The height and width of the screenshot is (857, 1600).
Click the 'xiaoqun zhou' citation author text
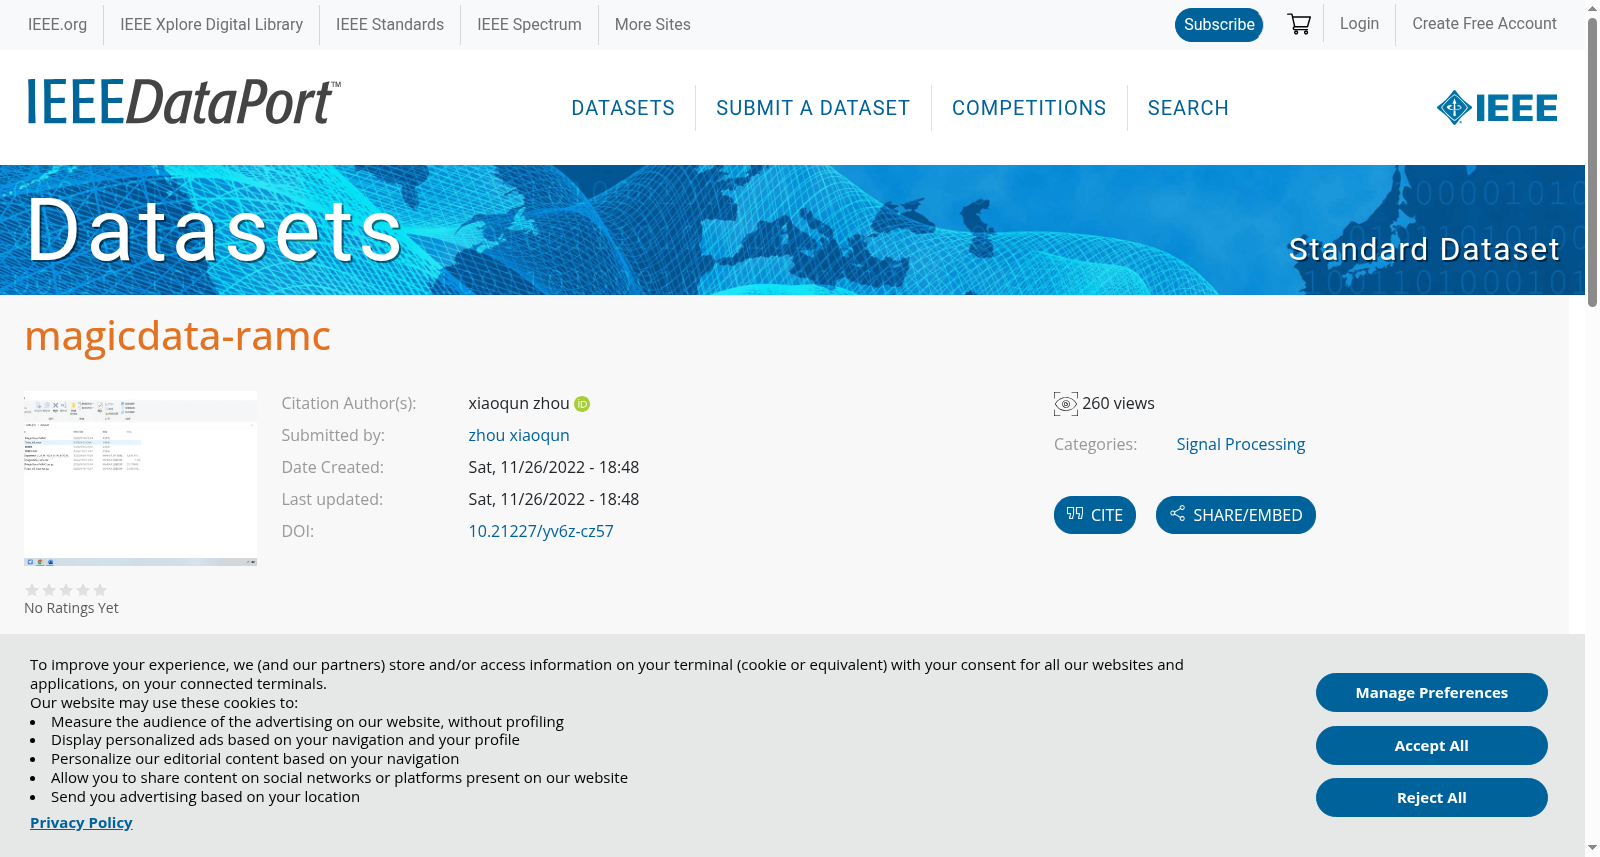[x=519, y=403]
